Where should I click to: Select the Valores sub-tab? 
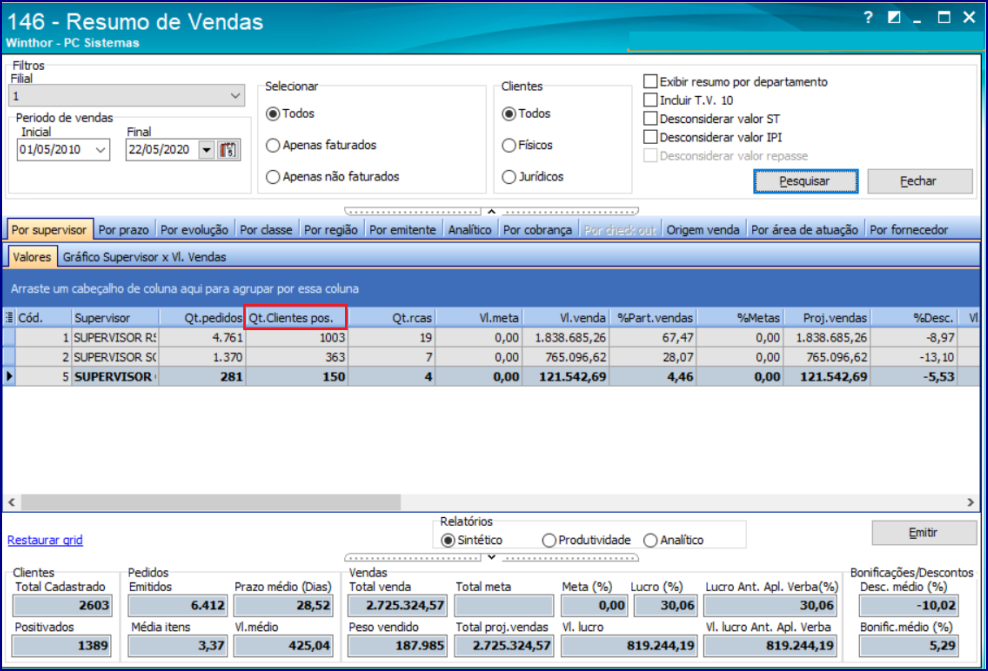32,257
